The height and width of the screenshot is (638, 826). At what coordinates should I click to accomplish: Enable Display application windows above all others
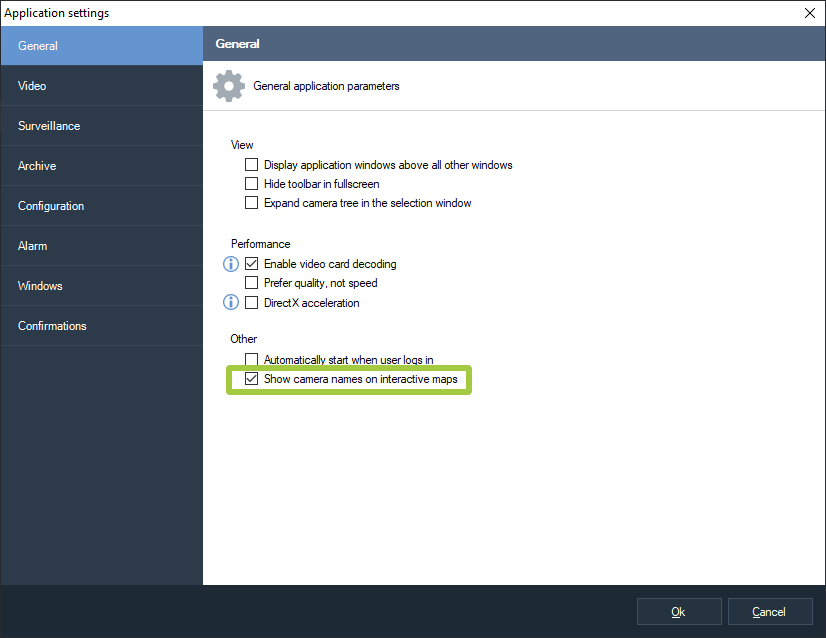coord(252,165)
